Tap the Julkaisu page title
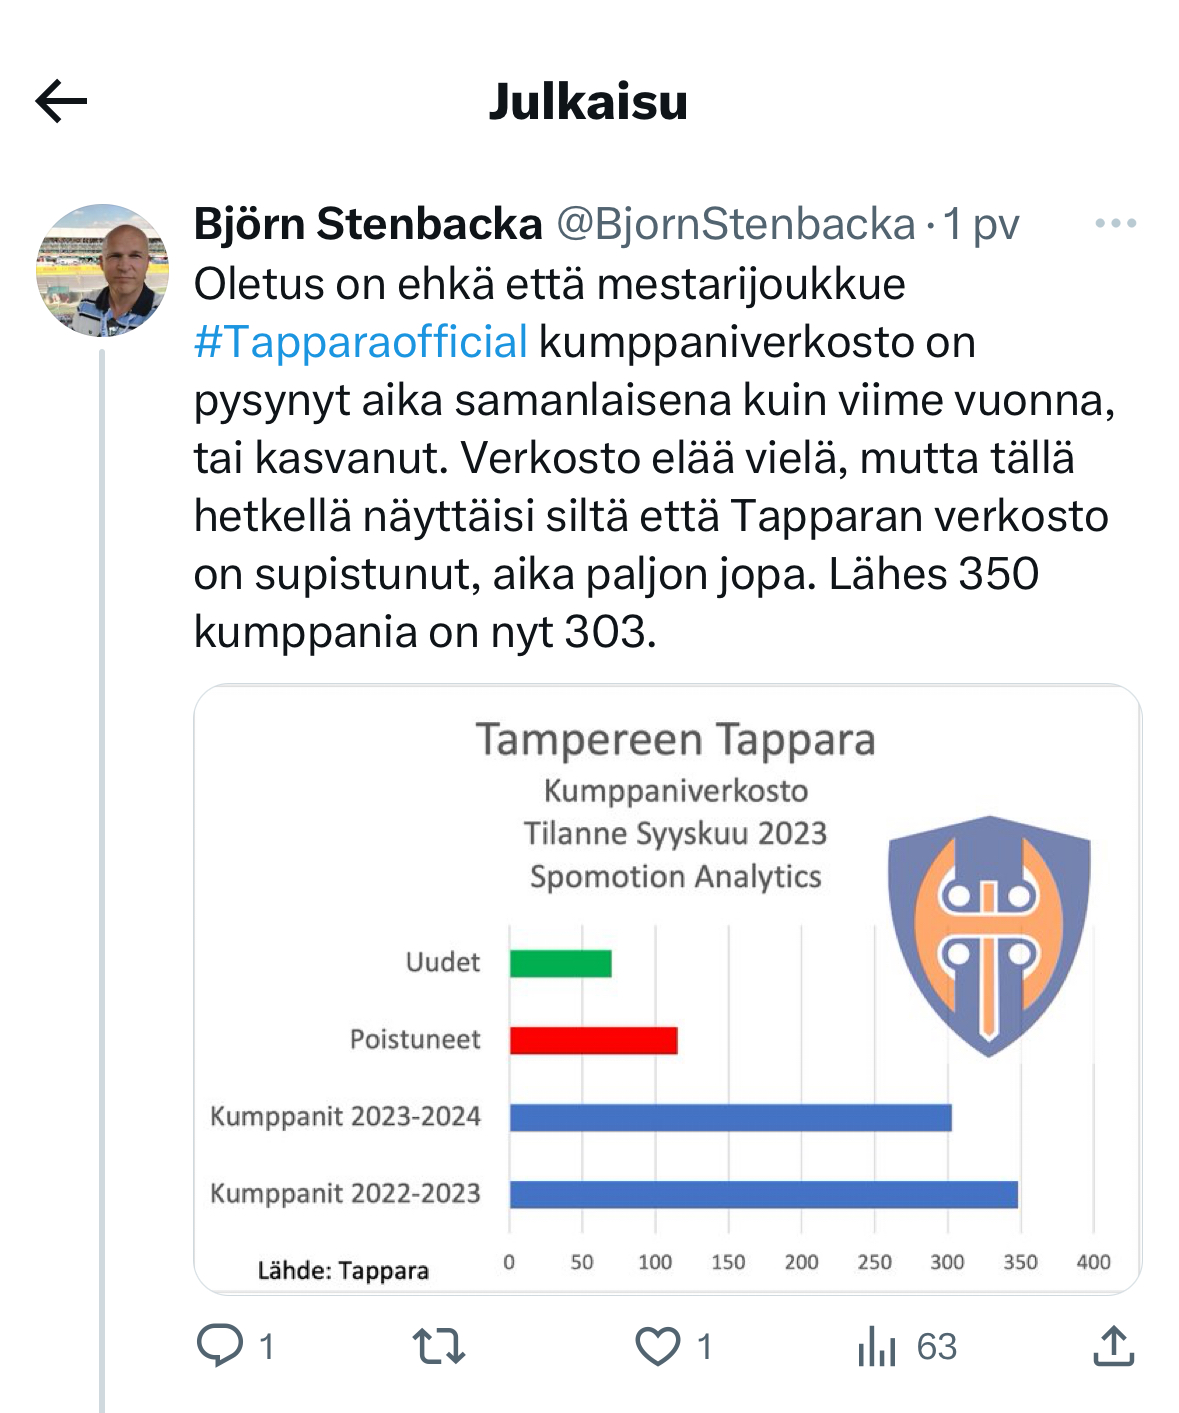Image resolution: width=1179 pixels, height=1413 pixels. pyautogui.click(x=588, y=102)
